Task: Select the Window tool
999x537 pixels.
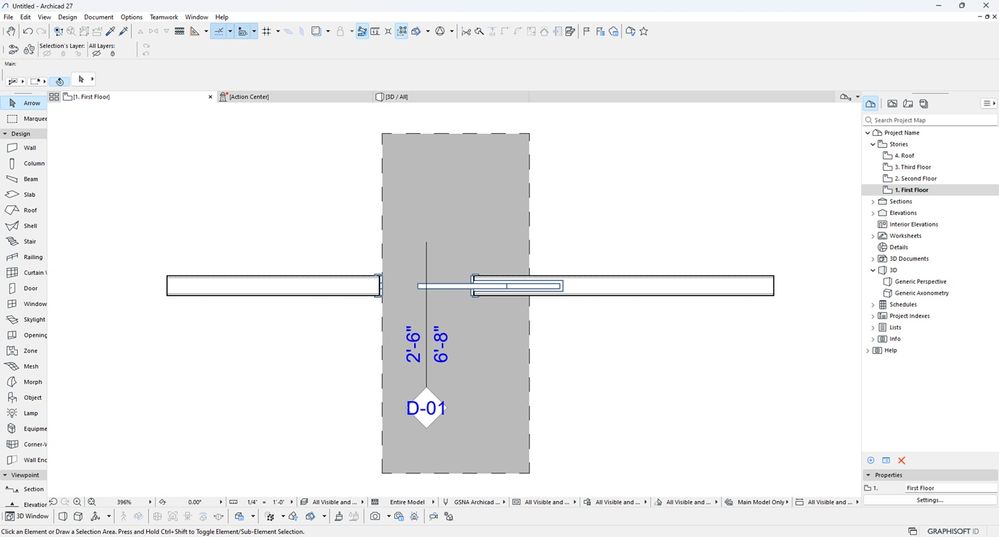Action: [x=24, y=304]
